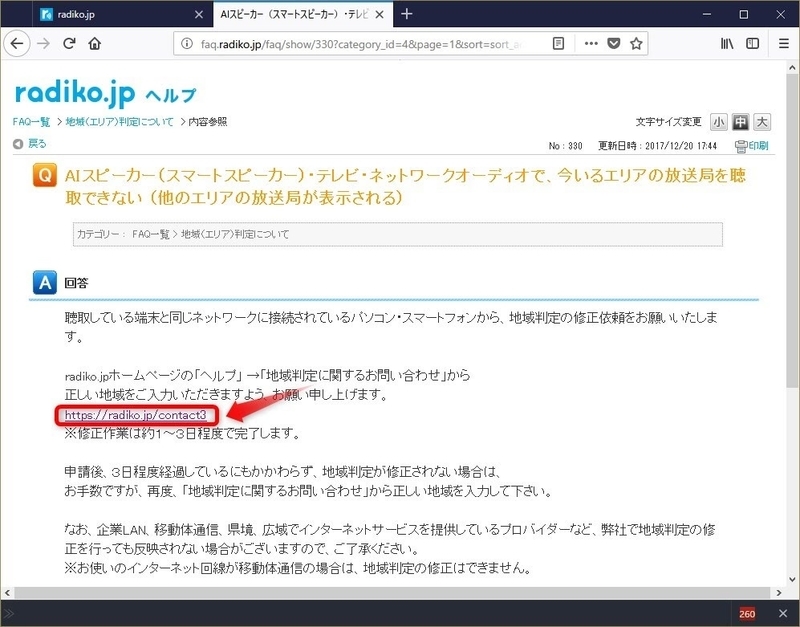The height and width of the screenshot is (627, 800).
Task: Click the No : 330 text
Action: pos(565,146)
